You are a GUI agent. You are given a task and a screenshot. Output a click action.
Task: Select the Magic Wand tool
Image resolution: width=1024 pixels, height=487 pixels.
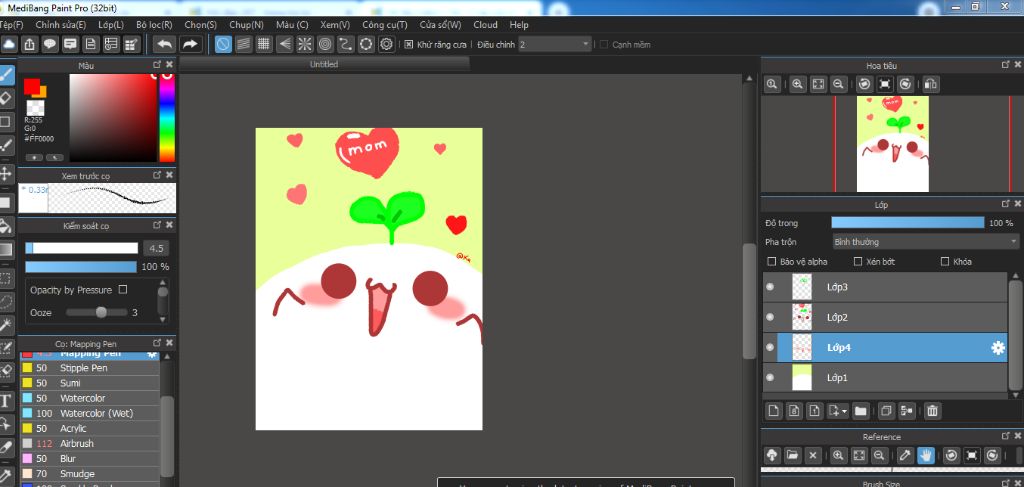coord(7,324)
